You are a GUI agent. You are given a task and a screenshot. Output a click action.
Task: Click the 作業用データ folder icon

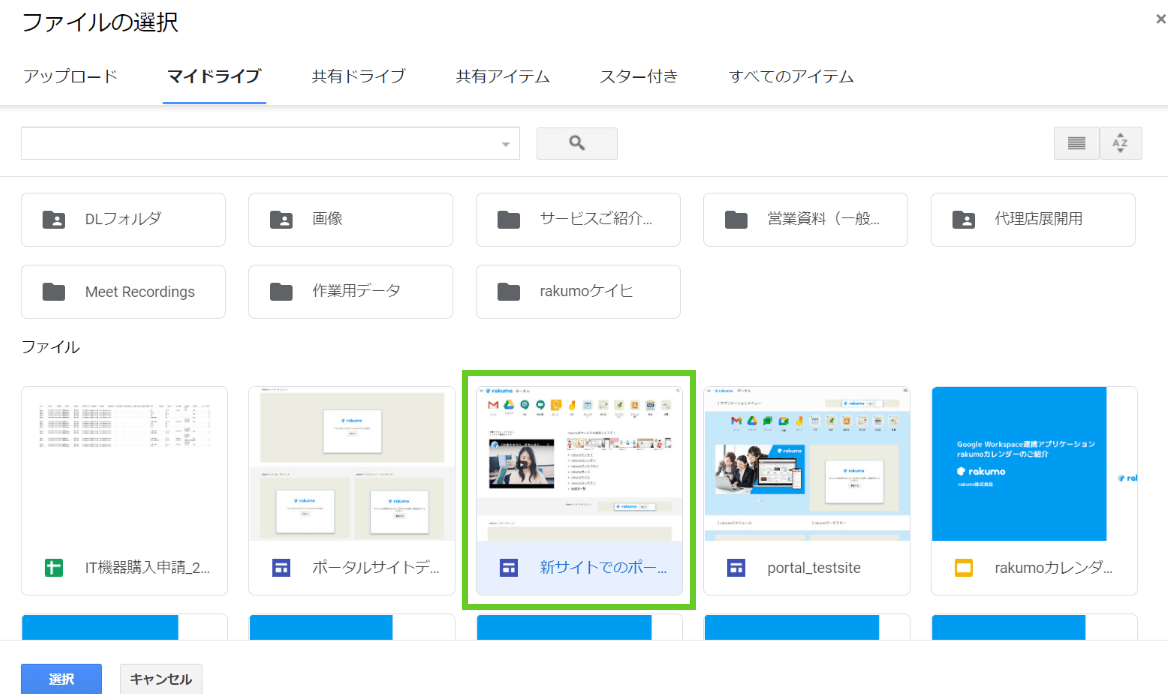pos(281,292)
